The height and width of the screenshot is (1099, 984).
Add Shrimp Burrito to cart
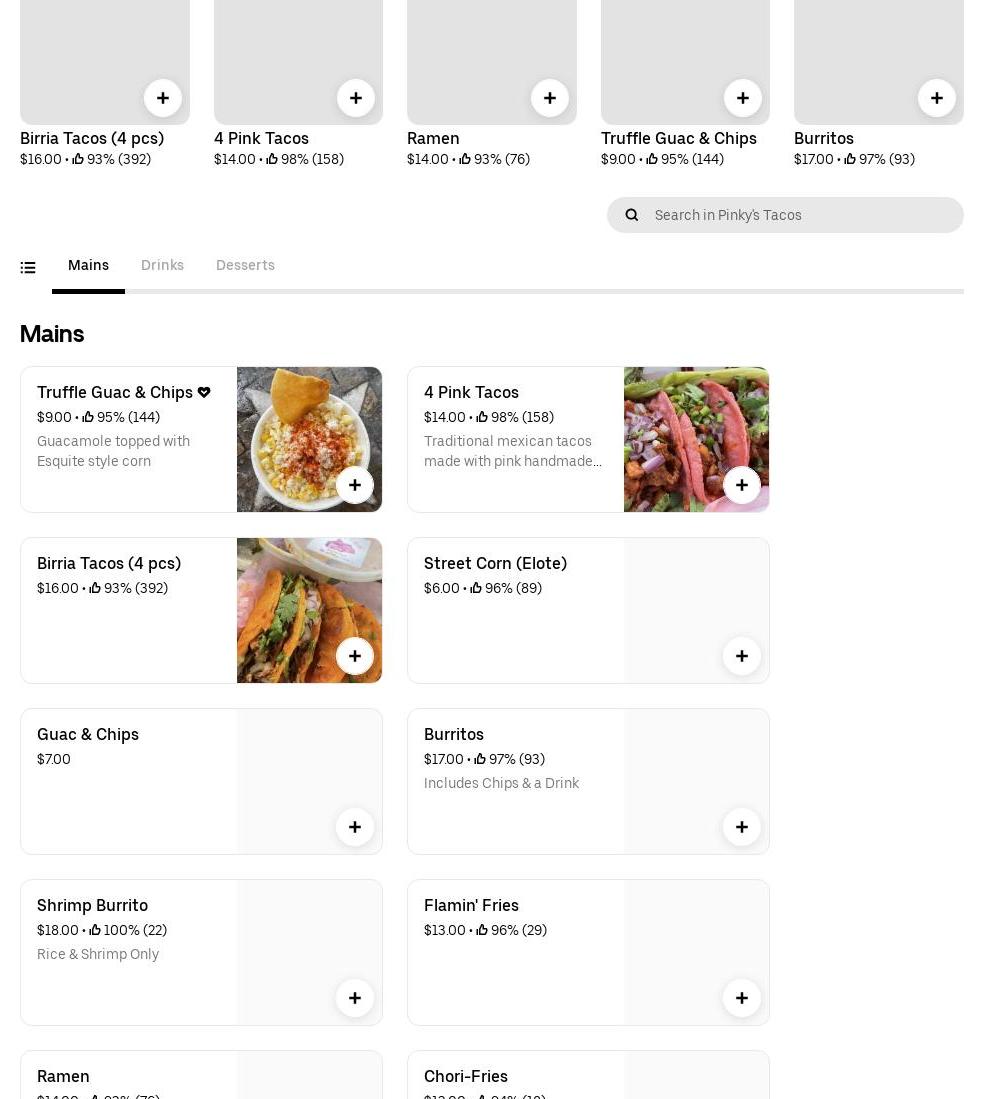coord(354,998)
